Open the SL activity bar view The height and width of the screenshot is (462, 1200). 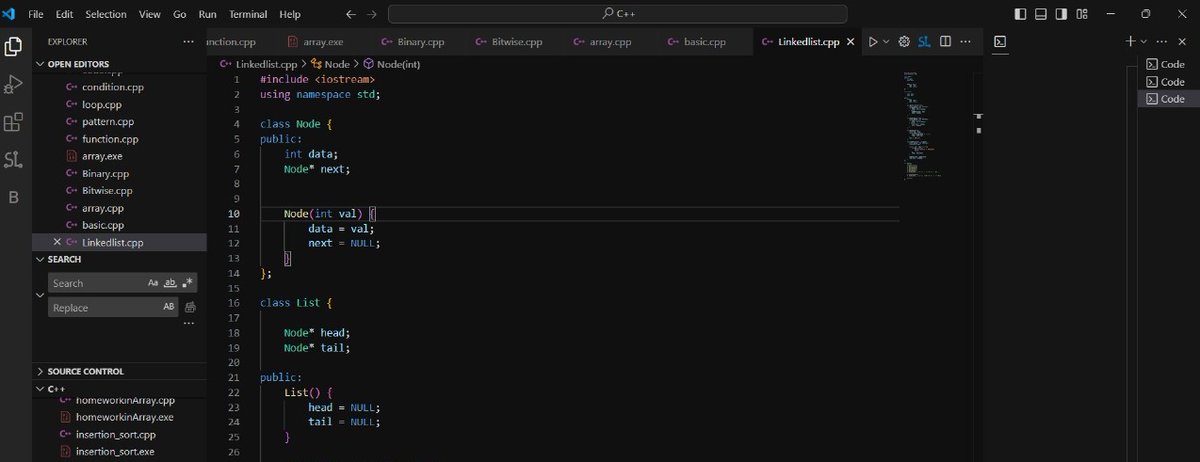pos(14,159)
